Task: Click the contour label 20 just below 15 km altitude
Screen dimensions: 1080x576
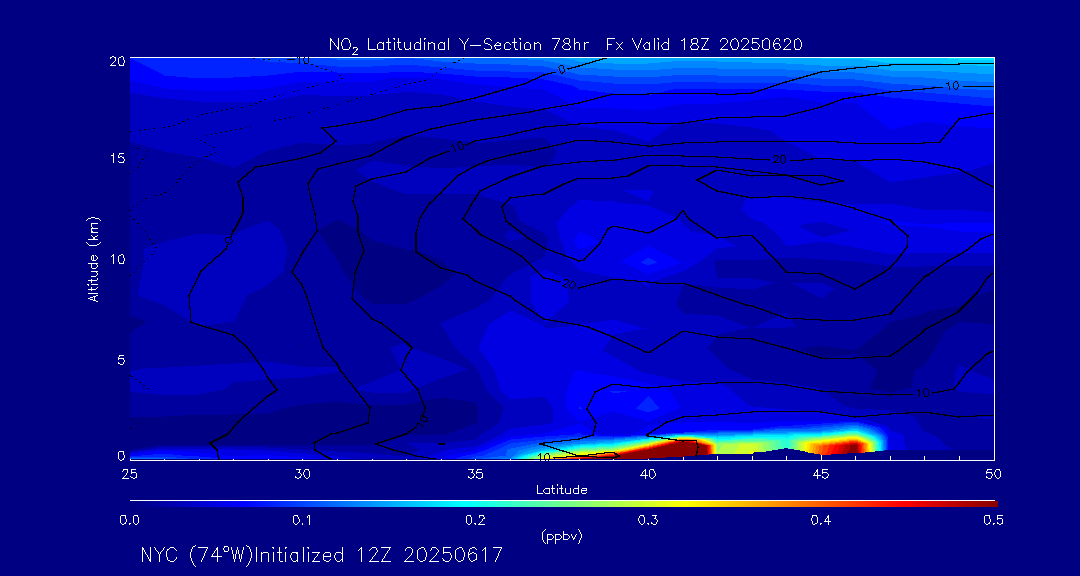Action: point(779,160)
